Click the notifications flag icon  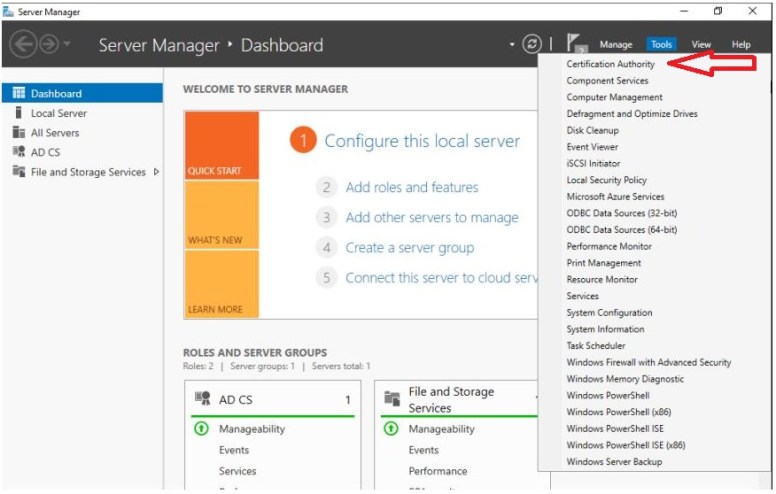coord(577,44)
